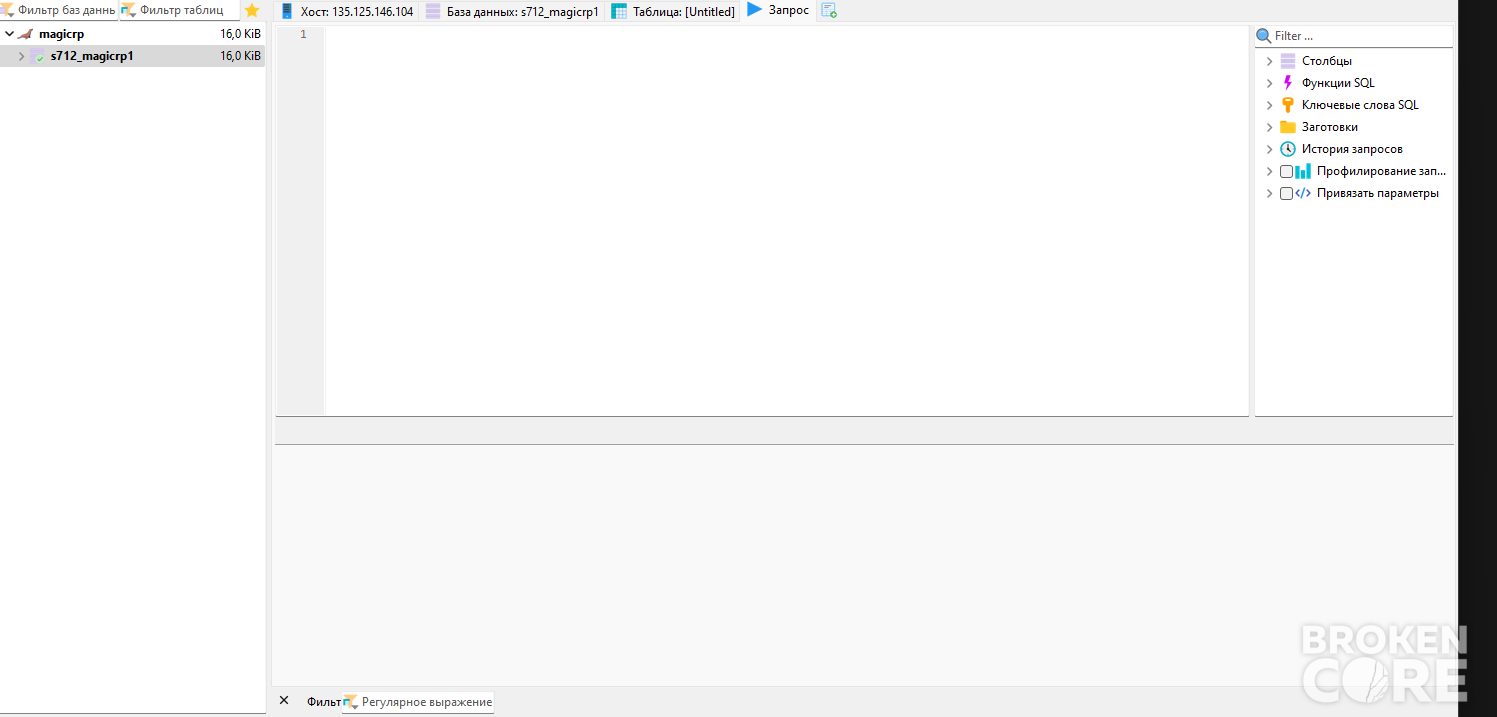The image size is (1497, 717).
Task: Expand the Функции SQL helper node
Action: click(x=1270, y=83)
